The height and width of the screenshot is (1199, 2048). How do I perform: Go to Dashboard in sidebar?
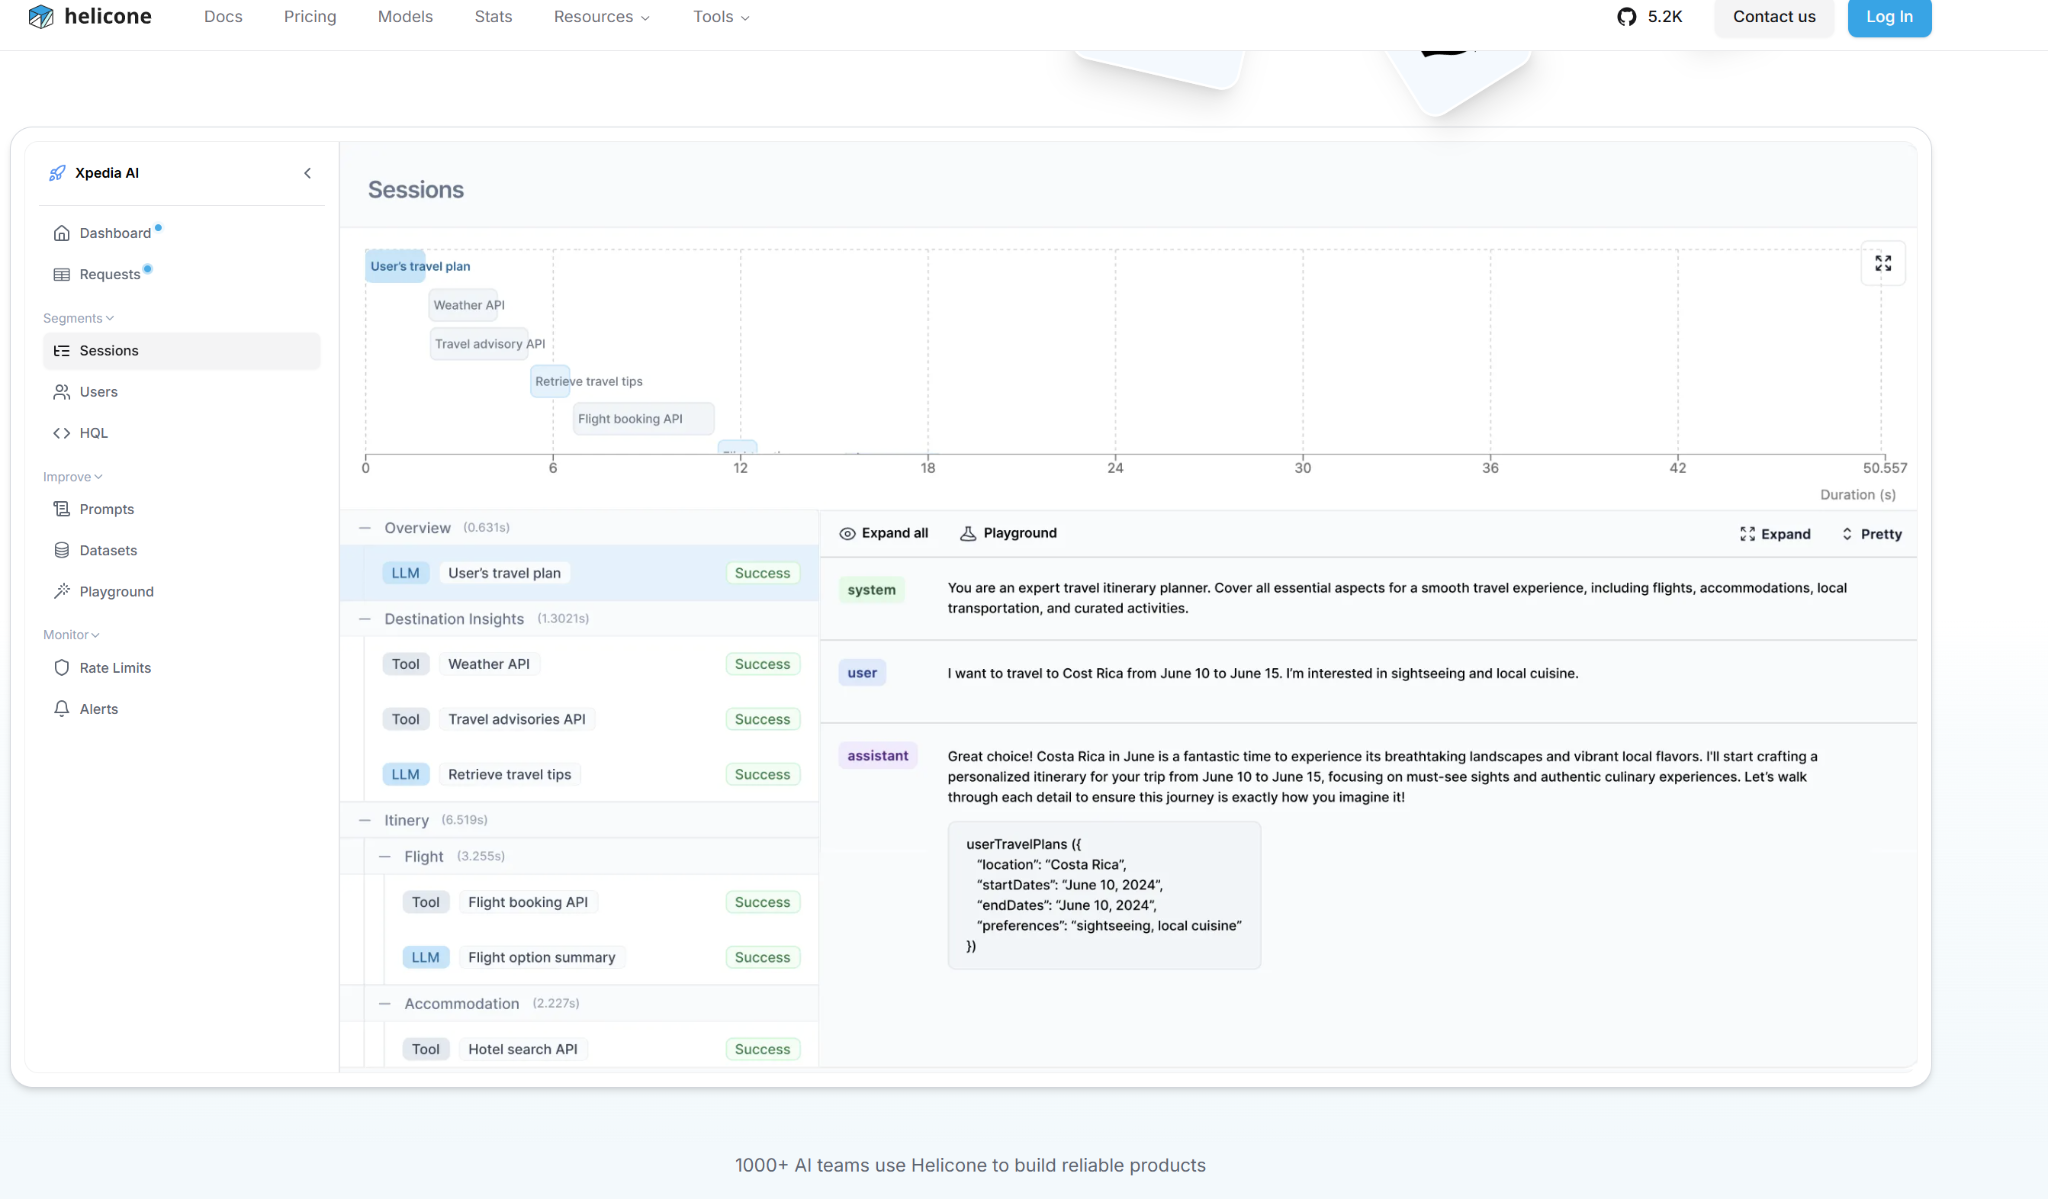coord(181,233)
